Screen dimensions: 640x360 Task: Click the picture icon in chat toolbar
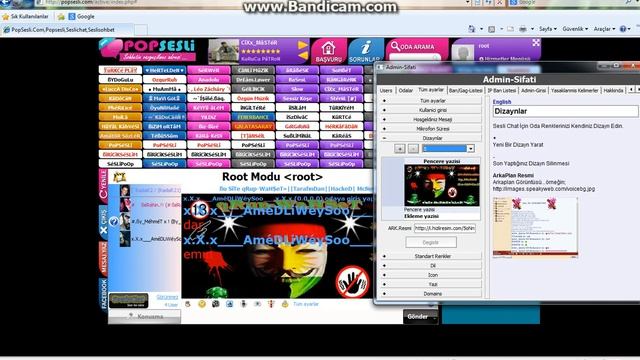229,304
